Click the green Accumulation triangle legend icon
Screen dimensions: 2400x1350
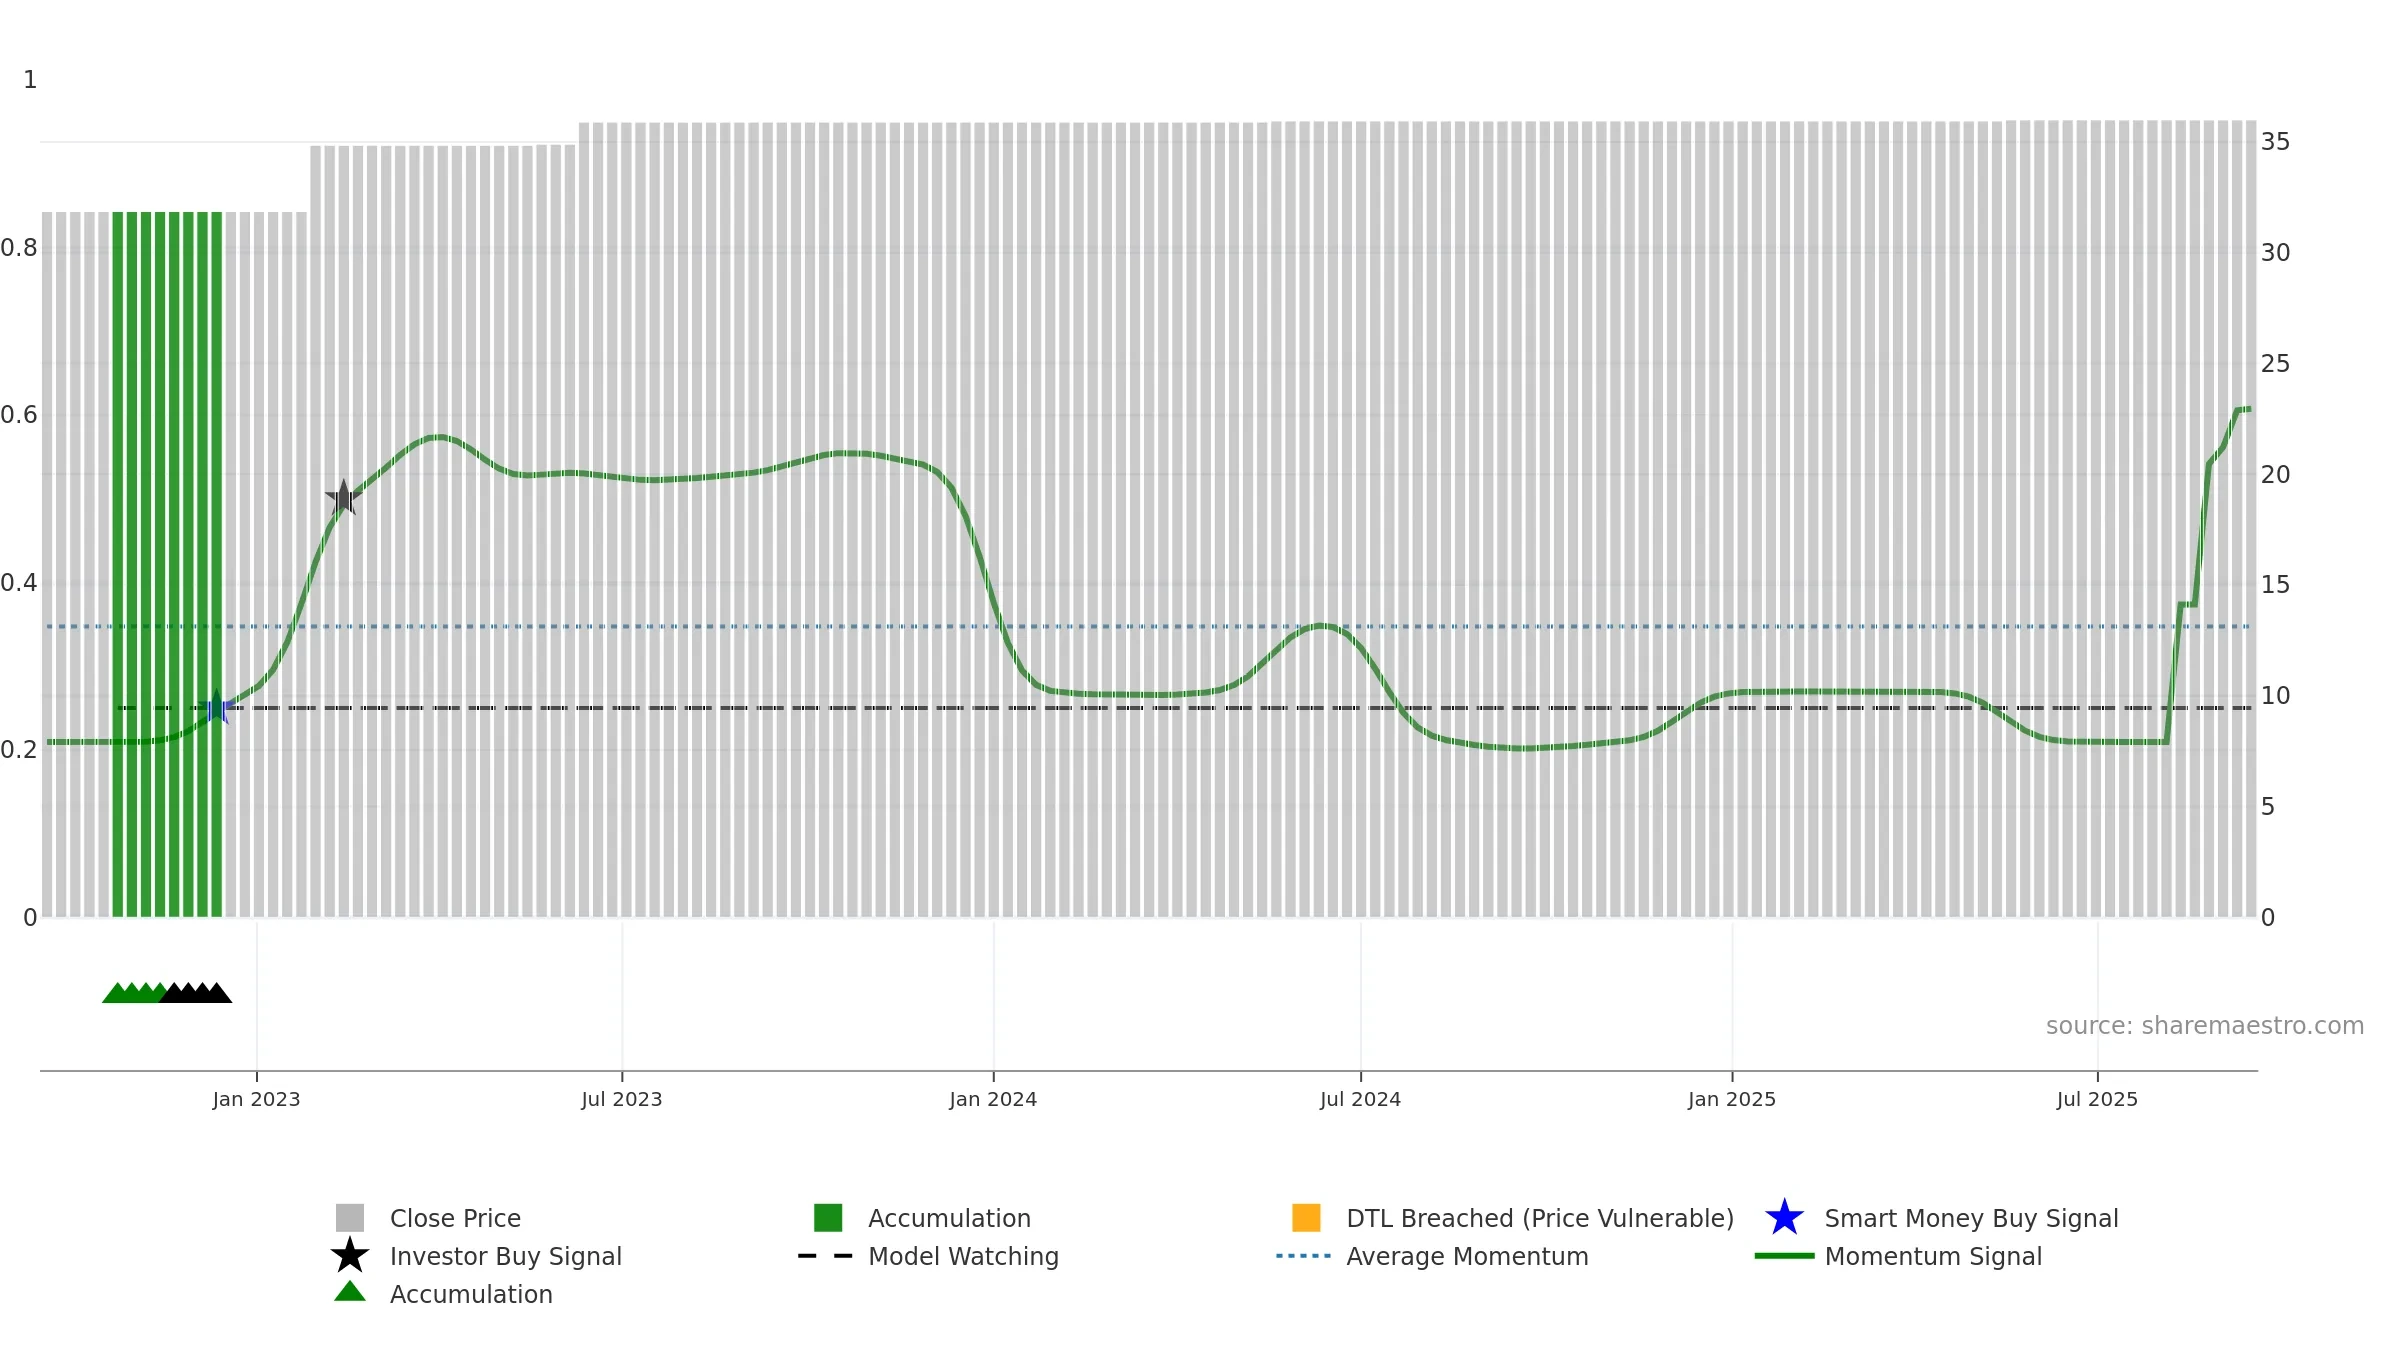350,1292
